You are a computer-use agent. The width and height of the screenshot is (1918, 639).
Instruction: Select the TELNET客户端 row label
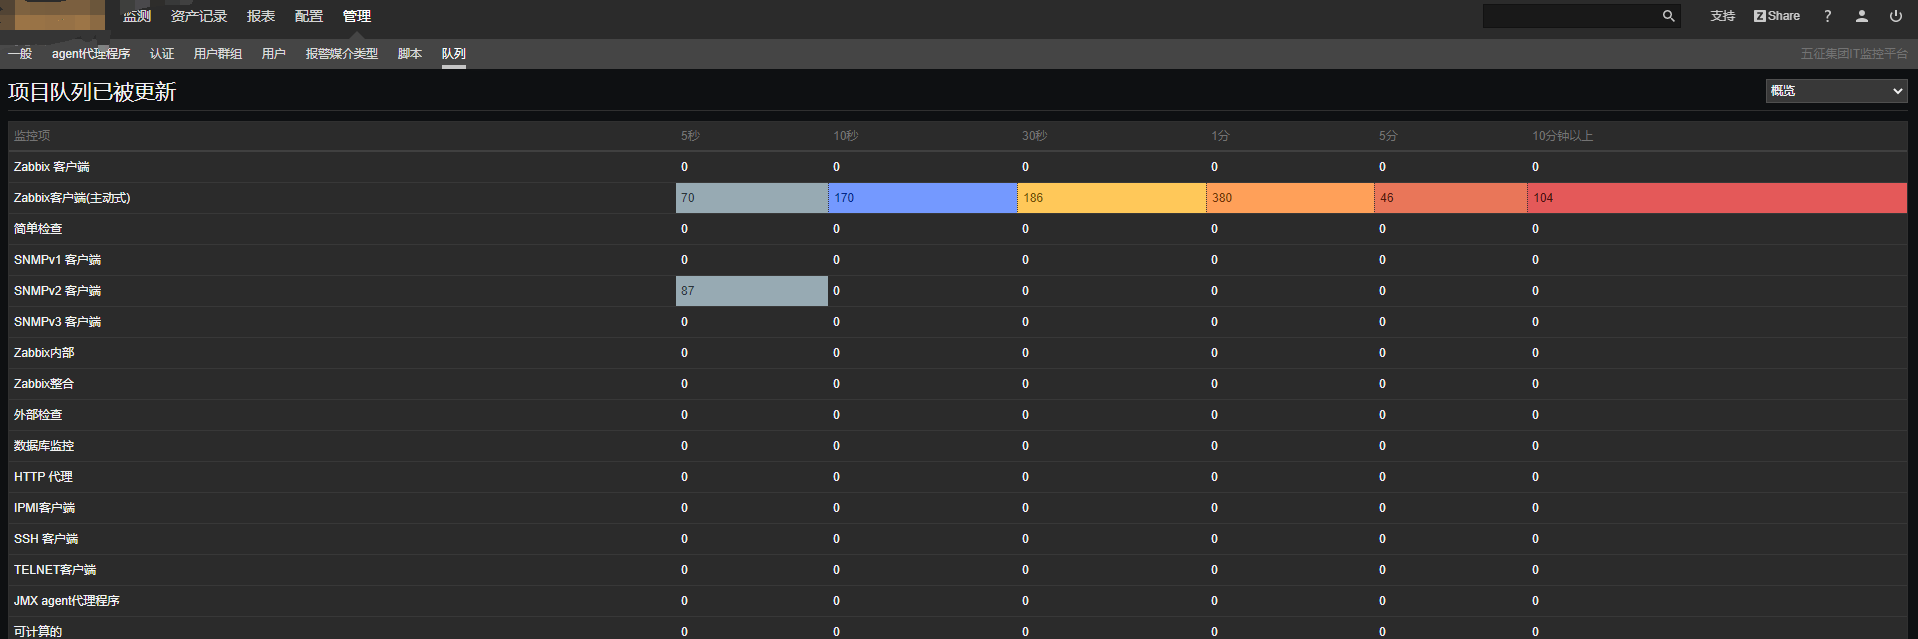(55, 570)
